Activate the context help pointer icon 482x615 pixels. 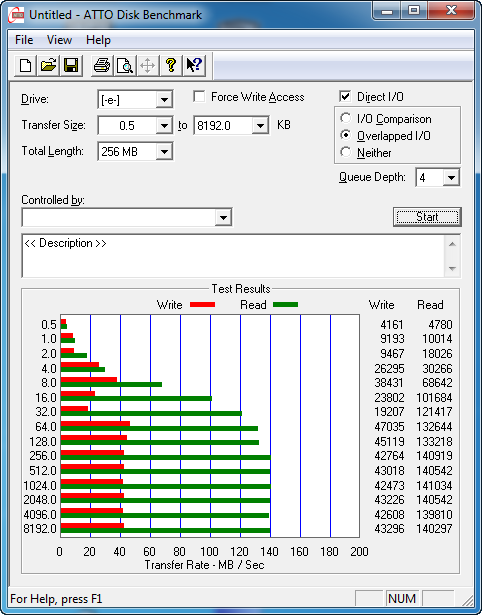[194, 65]
